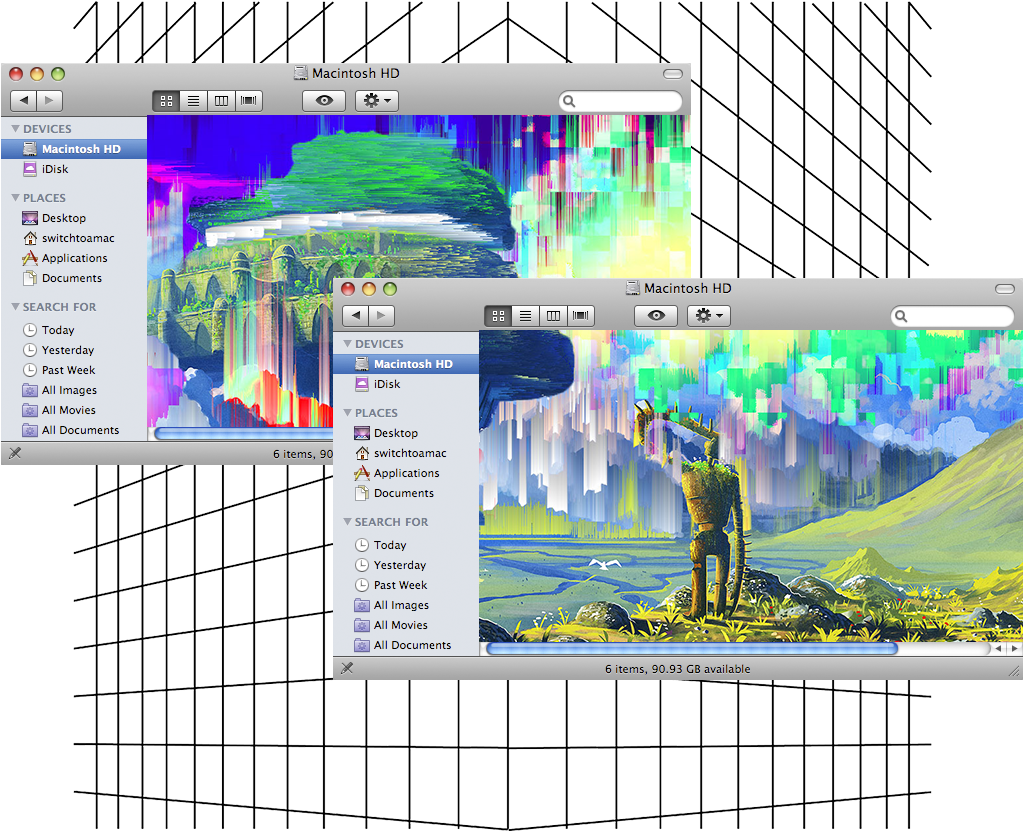Toggle toolbar pill button in back window
The image size is (1023, 831).
tap(673, 74)
